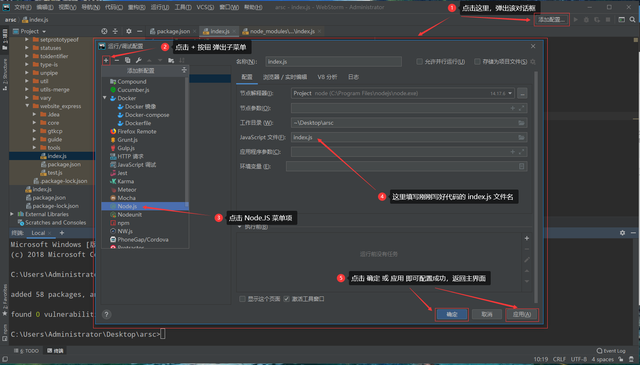
Task: Collapse the Docker group in configuration list
Action: pos(104,98)
